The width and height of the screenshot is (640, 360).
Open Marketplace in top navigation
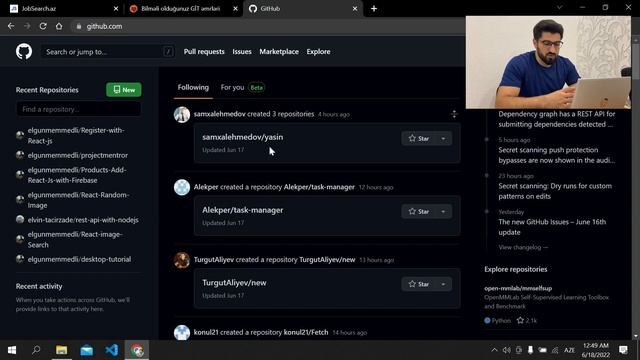279,52
